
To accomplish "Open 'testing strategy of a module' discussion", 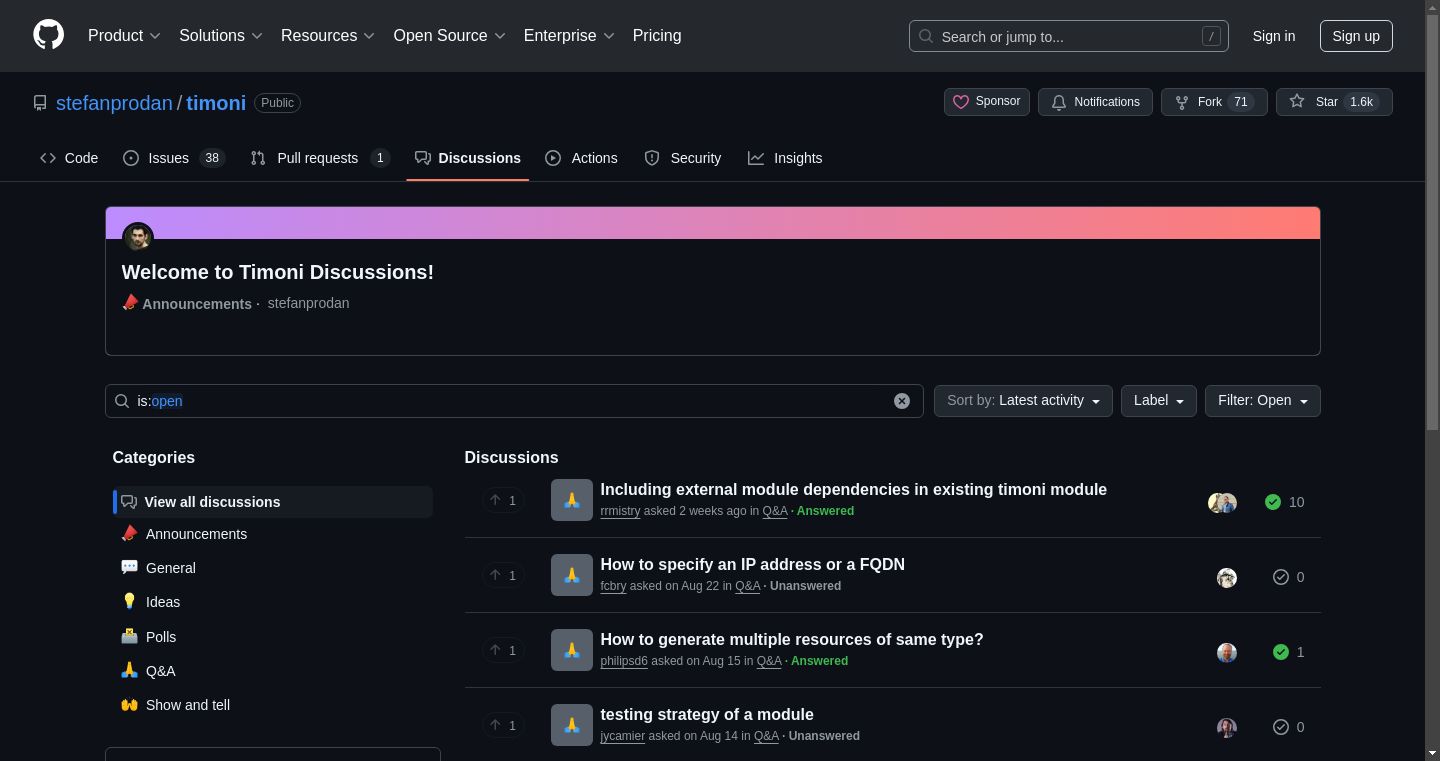I will [x=706, y=714].
